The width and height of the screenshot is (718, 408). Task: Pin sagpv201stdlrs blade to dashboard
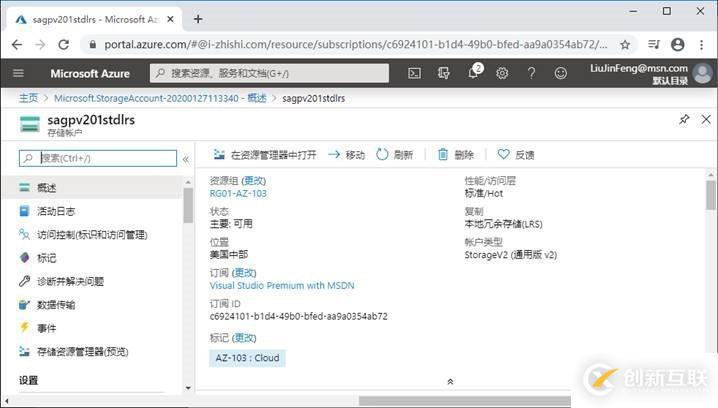pos(684,120)
